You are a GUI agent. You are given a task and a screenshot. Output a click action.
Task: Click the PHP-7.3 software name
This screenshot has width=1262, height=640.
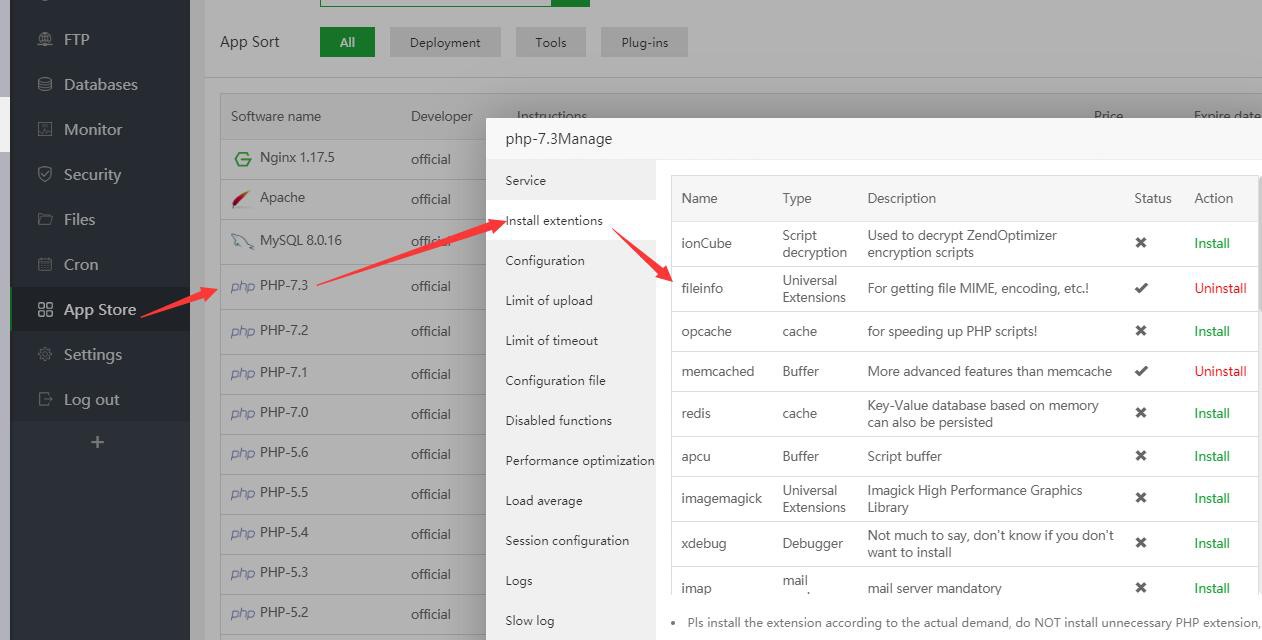pos(284,285)
